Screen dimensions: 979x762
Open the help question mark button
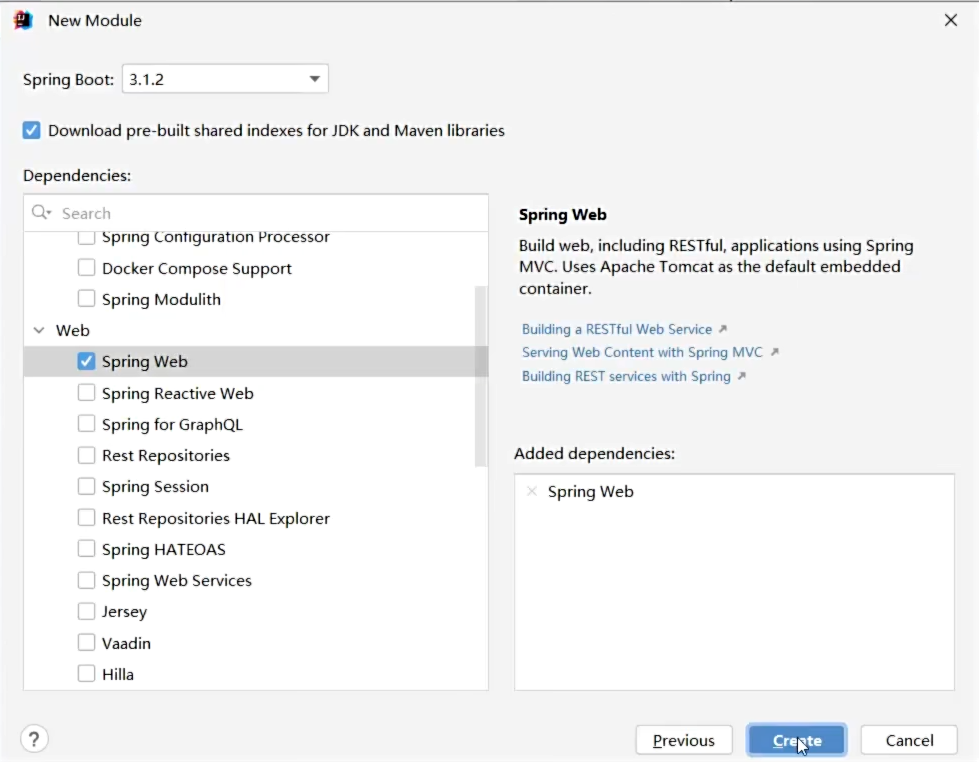[35, 739]
